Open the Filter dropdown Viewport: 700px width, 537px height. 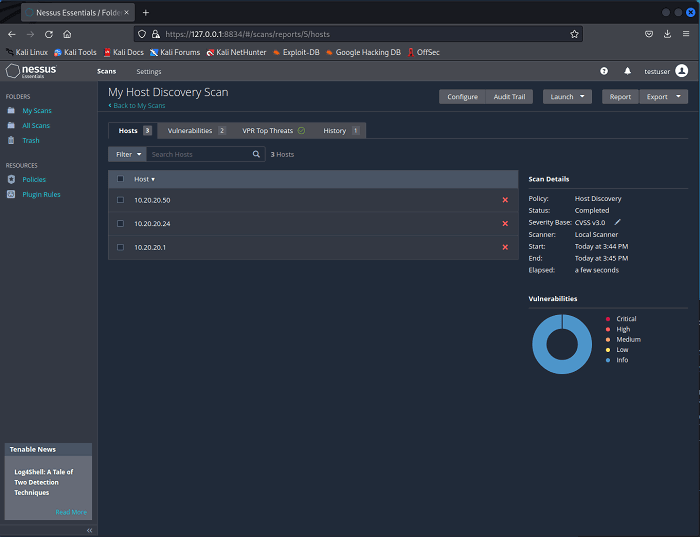coord(127,154)
